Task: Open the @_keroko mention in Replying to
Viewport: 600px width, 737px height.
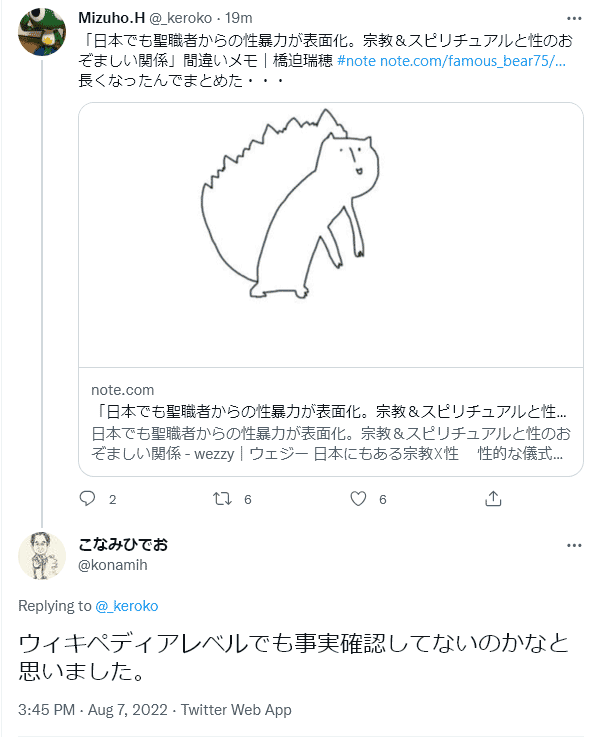Action: click(126, 606)
